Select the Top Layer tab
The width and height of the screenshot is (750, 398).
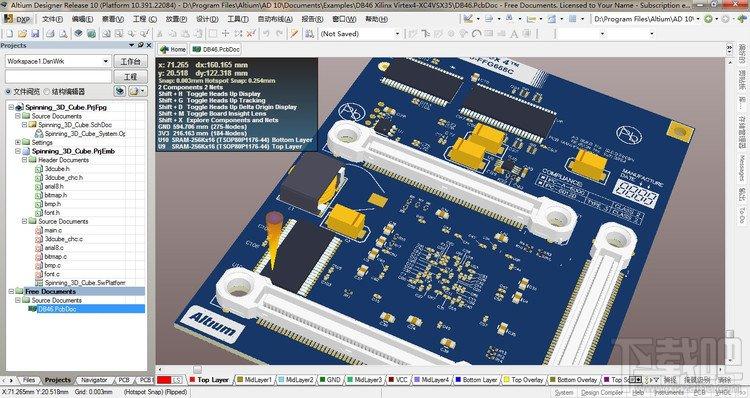tap(210, 380)
